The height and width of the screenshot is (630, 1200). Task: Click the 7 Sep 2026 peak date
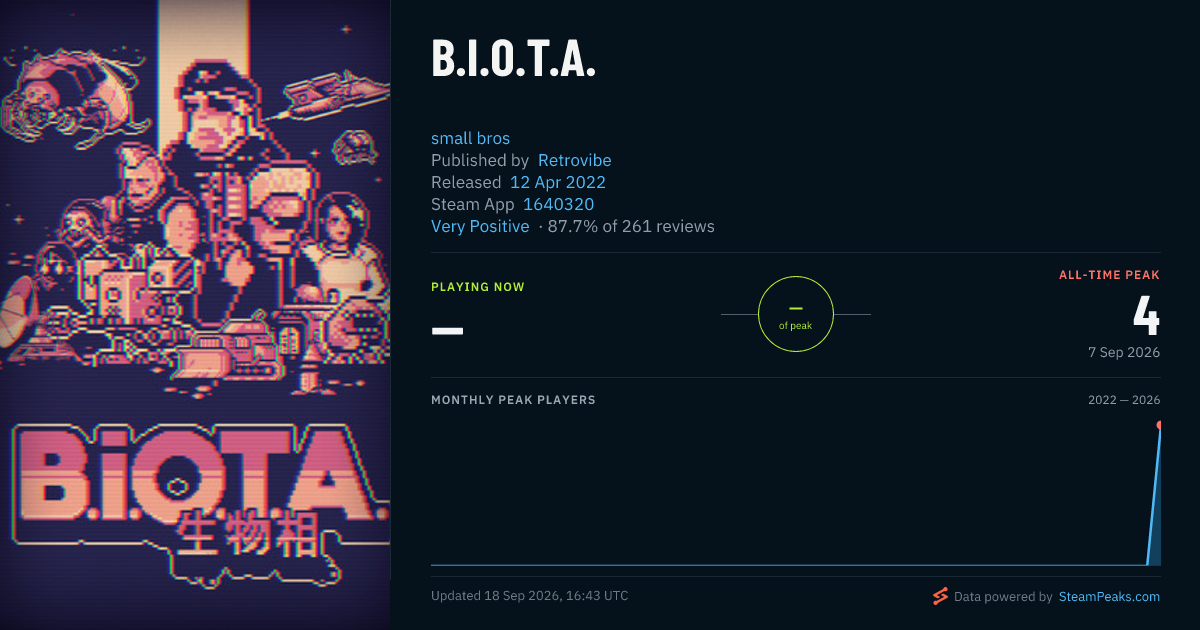click(1124, 352)
